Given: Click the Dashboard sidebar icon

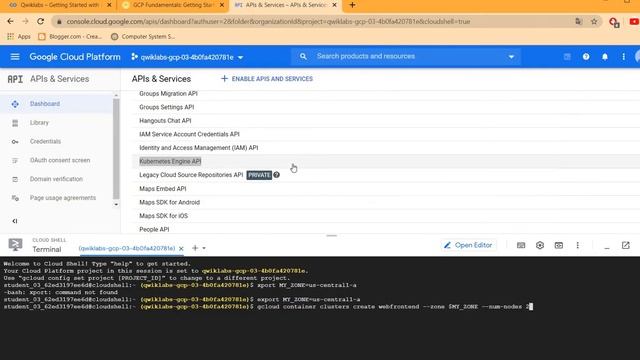Looking at the screenshot, I should tap(15, 104).
